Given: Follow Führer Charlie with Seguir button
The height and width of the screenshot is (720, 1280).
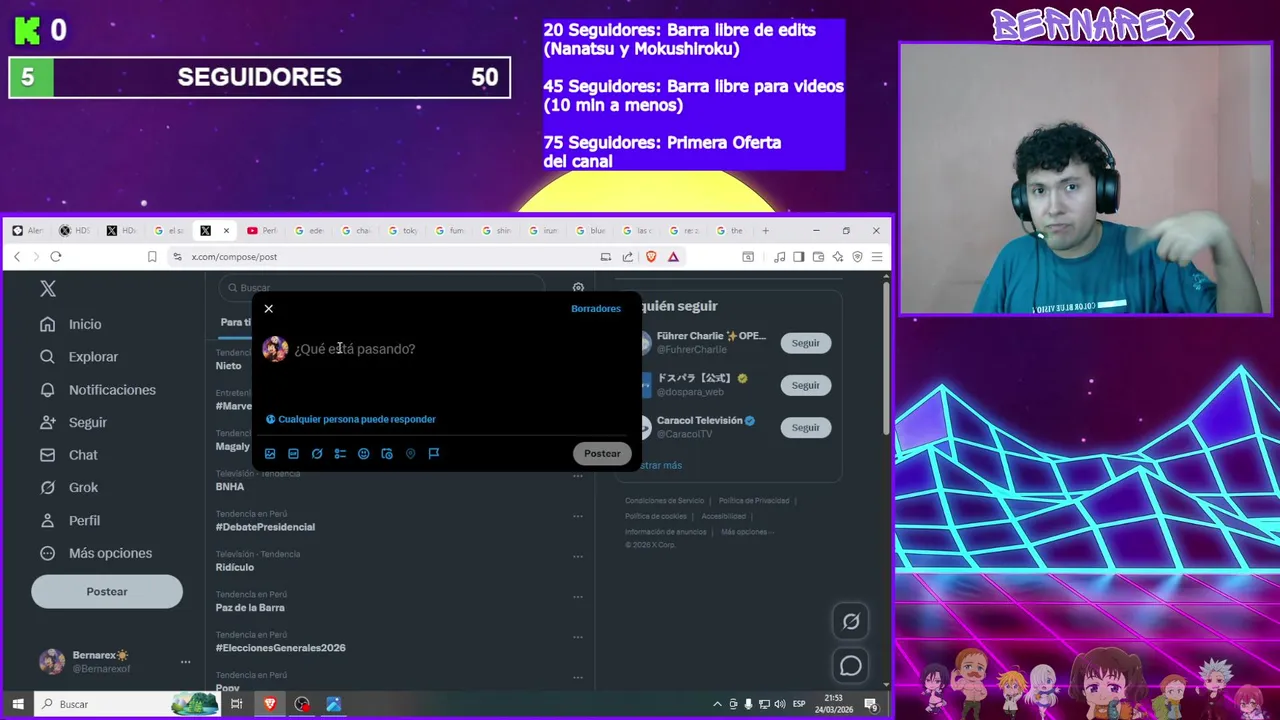Looking at the screenshot, I should (x=805, y=343).
